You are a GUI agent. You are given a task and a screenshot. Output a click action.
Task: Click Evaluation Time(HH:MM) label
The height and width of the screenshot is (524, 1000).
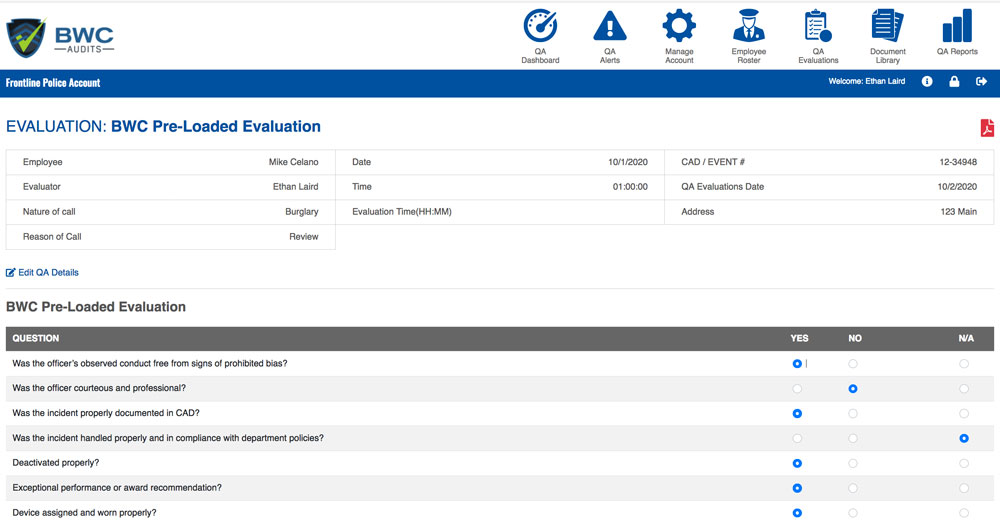(402, 212)
